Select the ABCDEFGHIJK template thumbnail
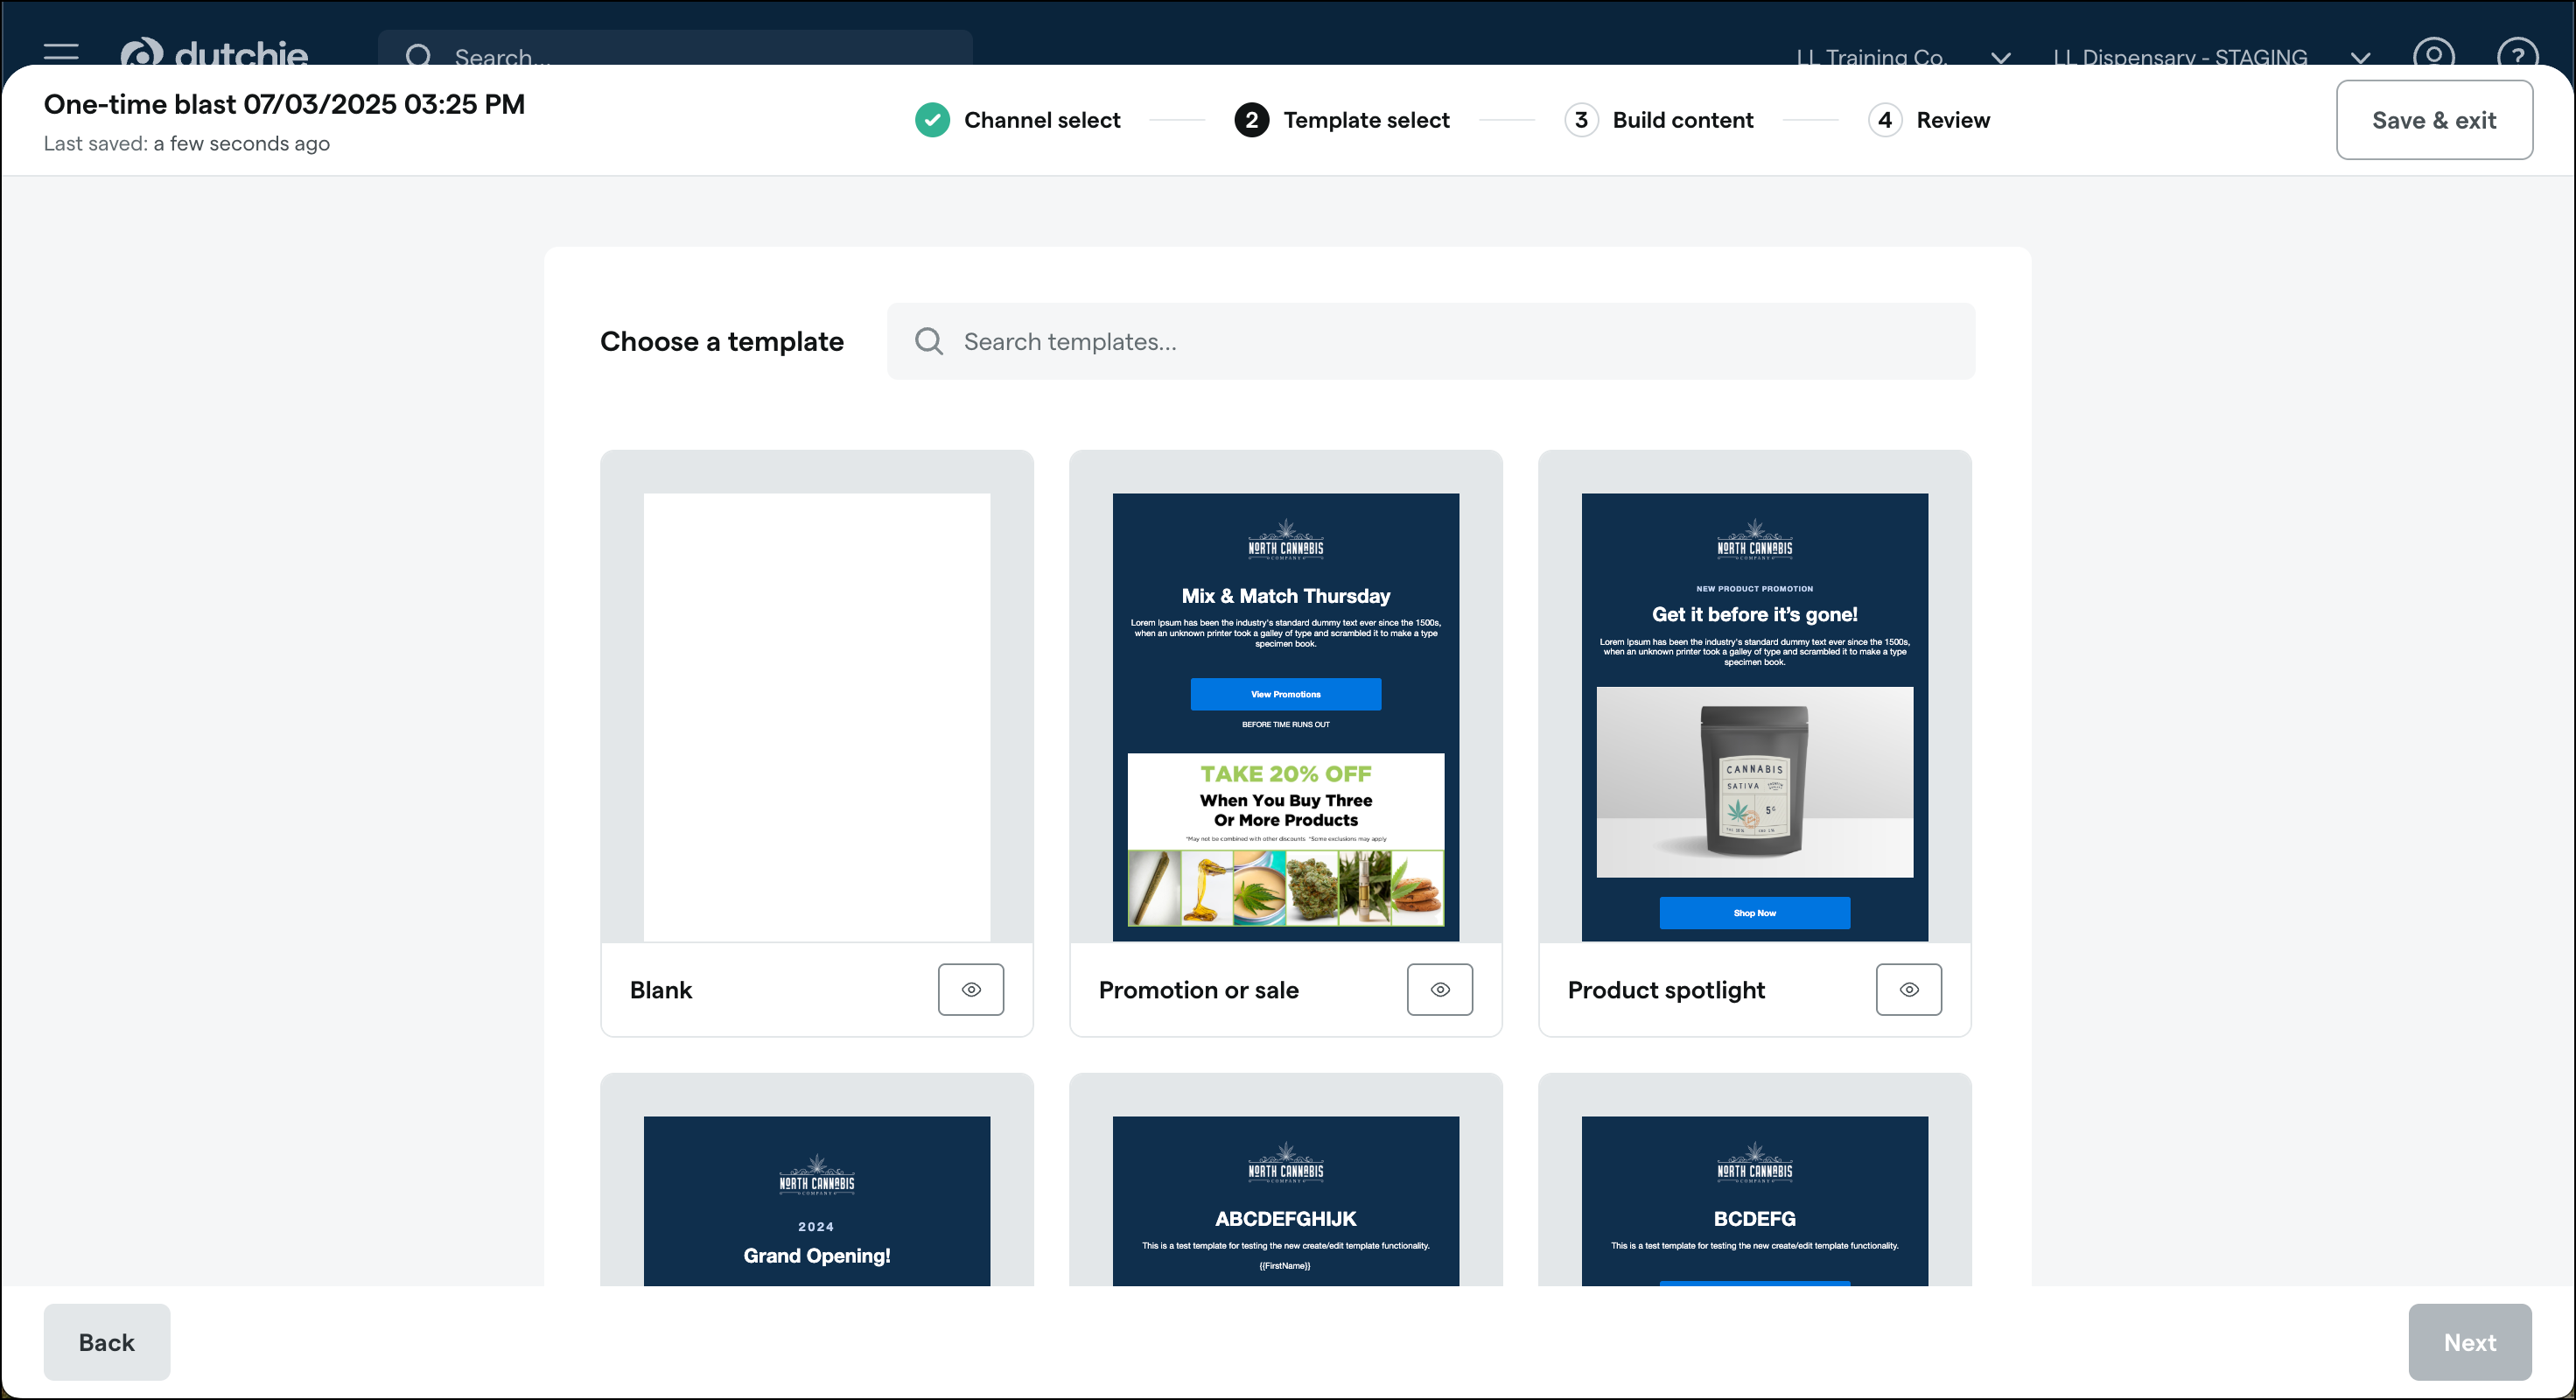Screen dimensions: 2576x1400 [x=1286, y=1201]
